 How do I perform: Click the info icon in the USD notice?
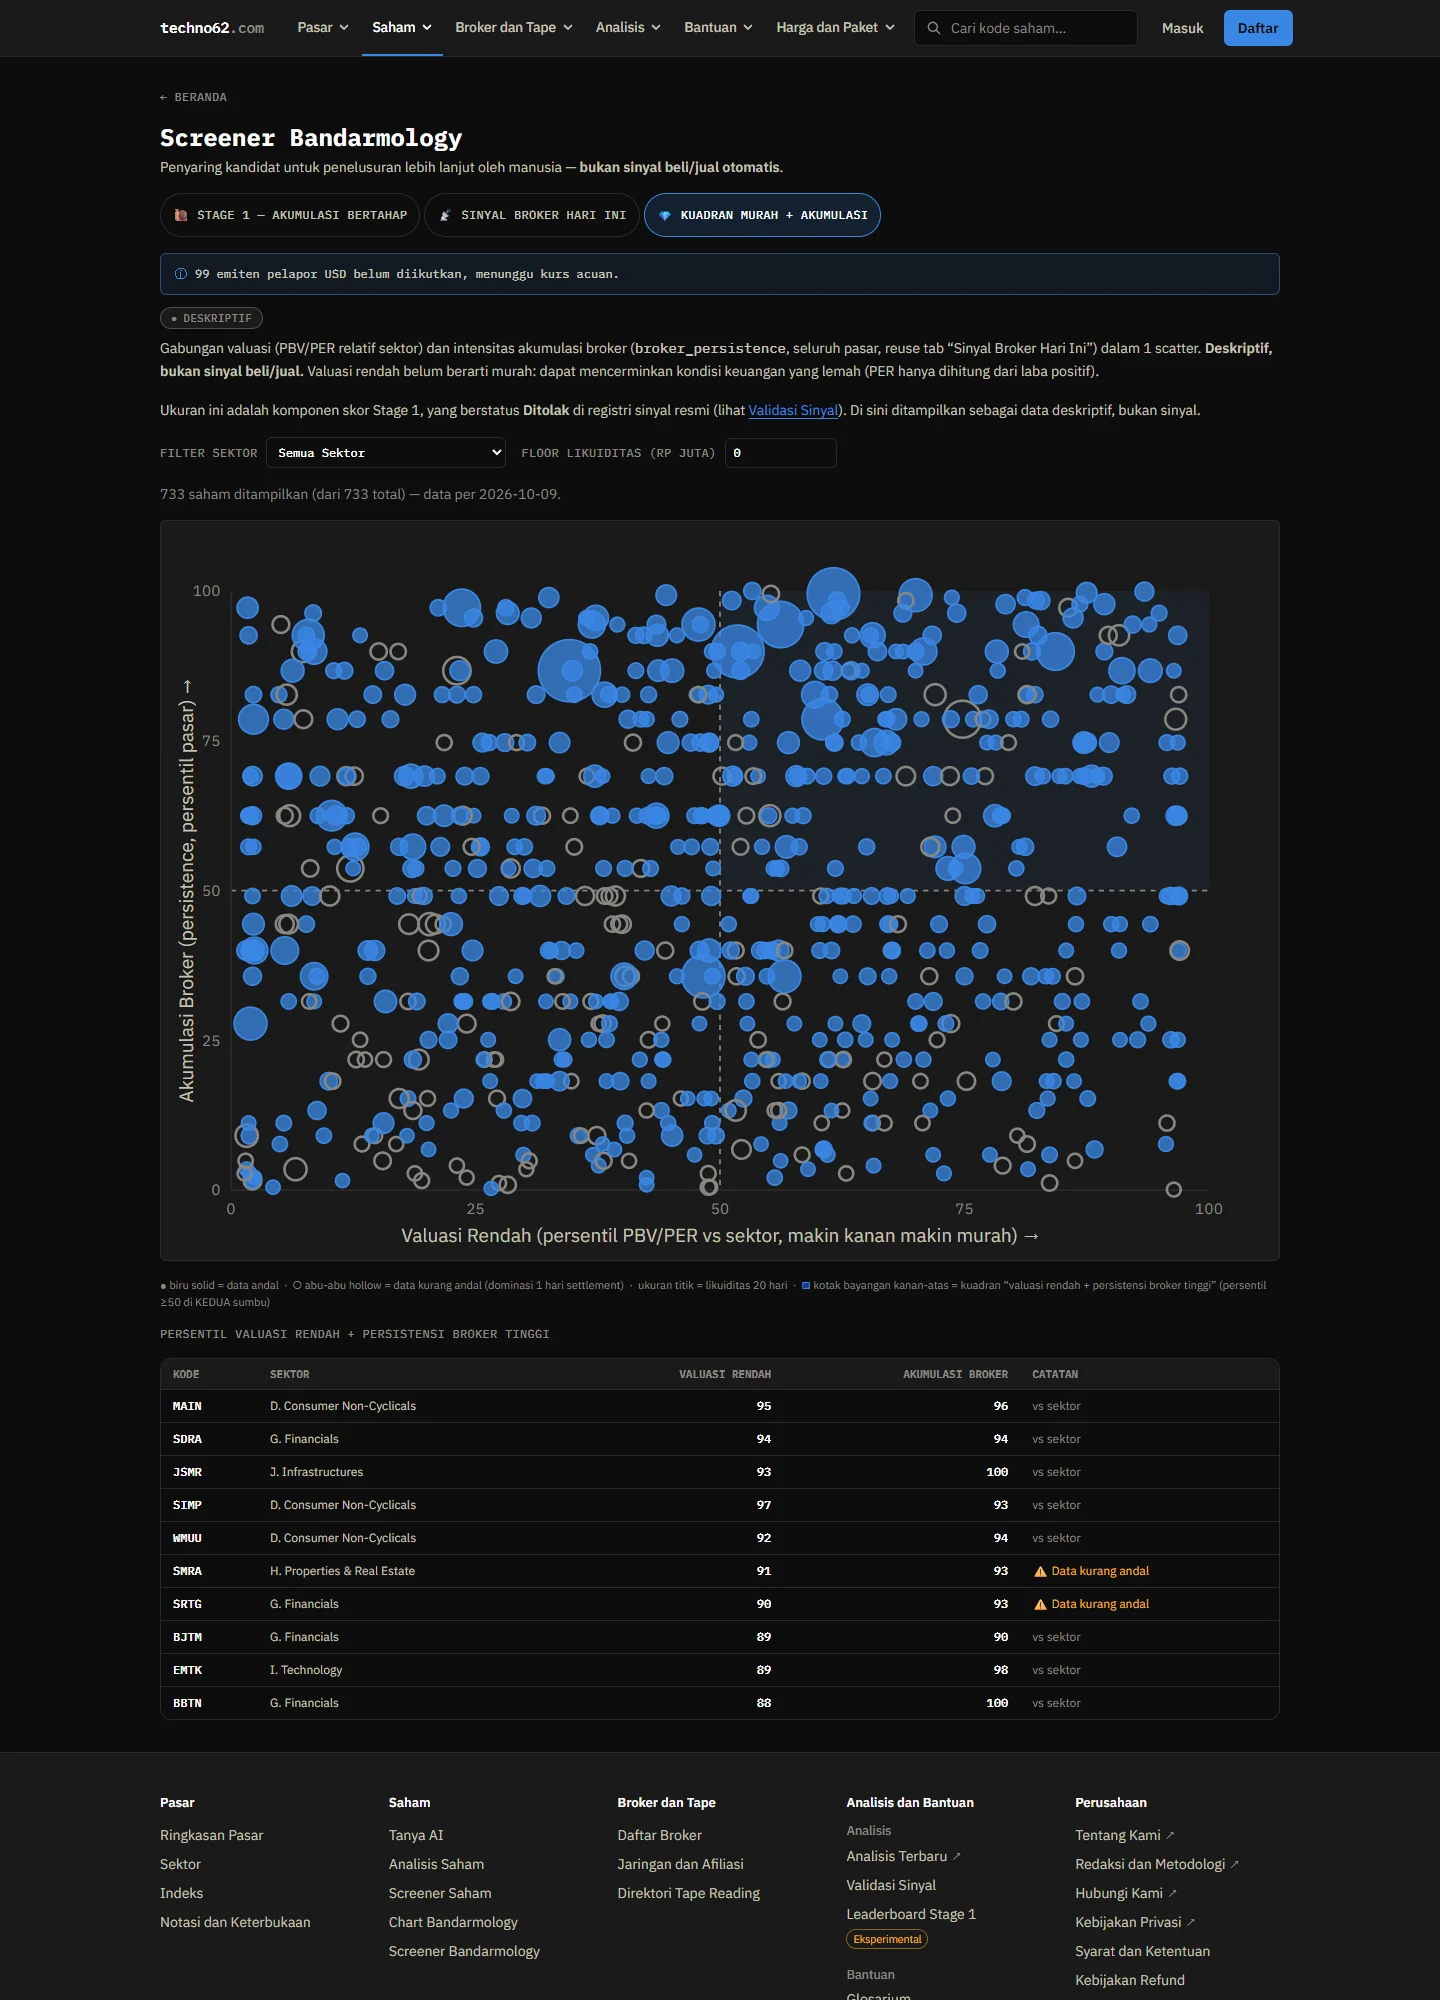click(x=181, y=274)
